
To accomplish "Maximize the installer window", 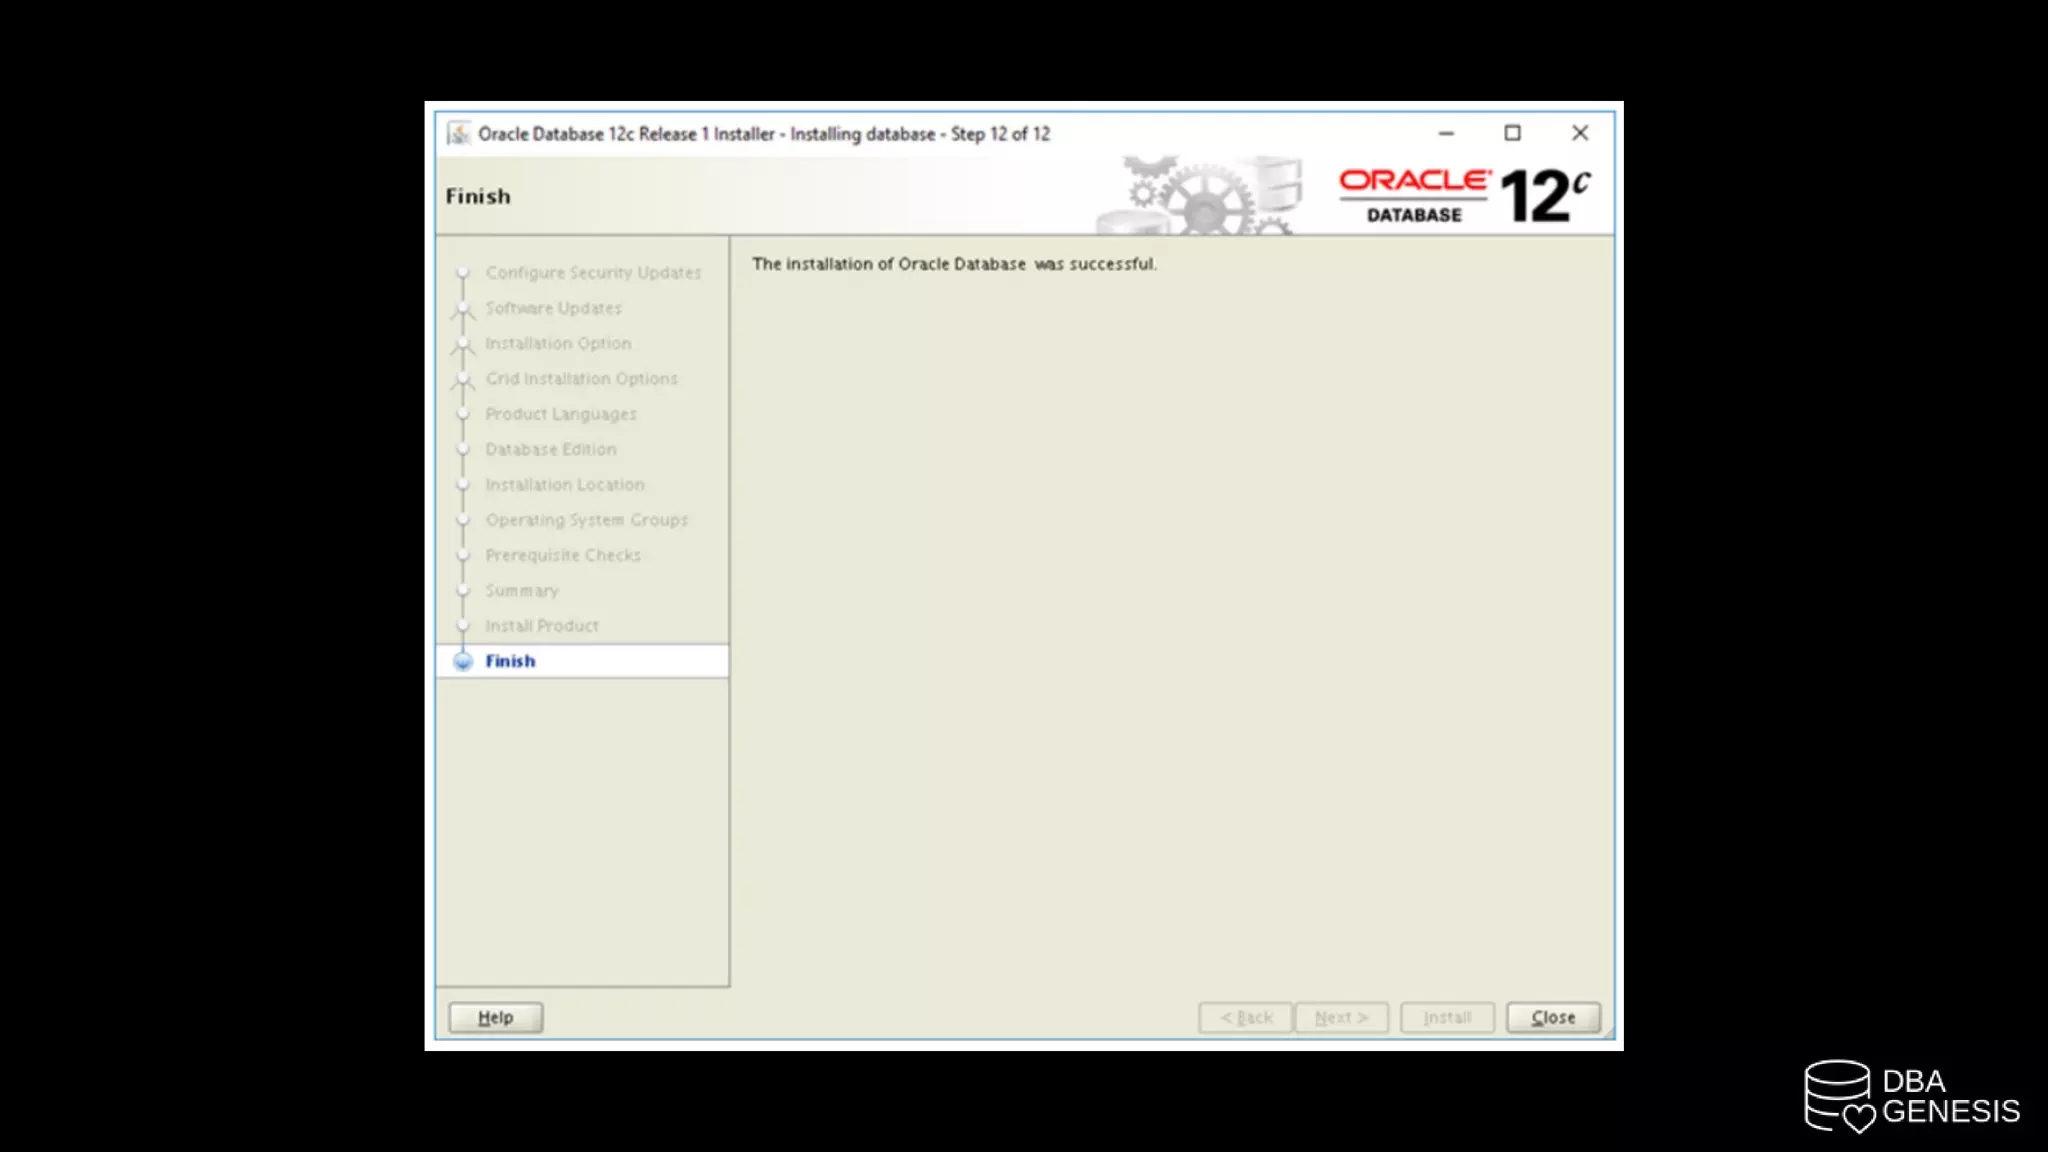I will click(1512, 133).
